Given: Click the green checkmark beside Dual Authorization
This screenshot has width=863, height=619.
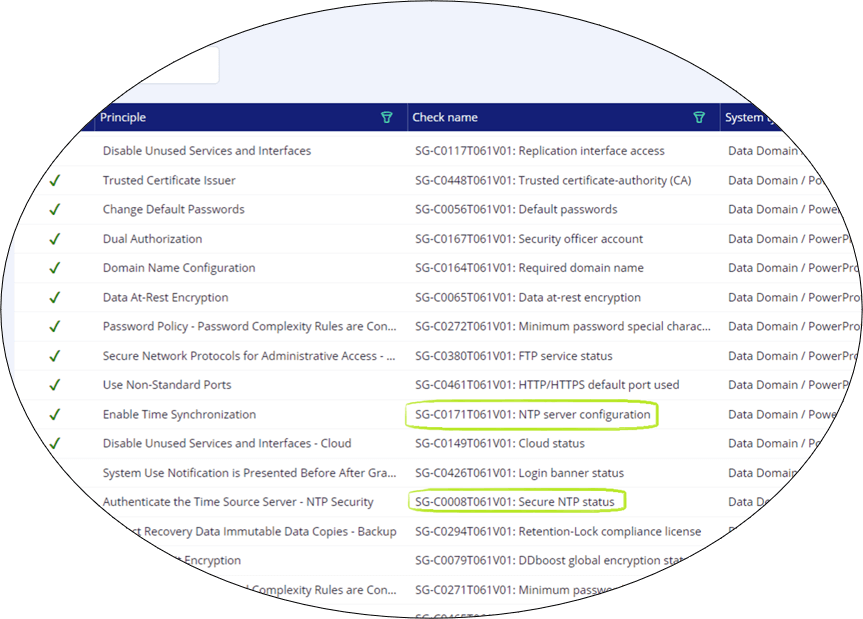Looking at the screenshot, I should pyautogui.click(x=55, y=238).
